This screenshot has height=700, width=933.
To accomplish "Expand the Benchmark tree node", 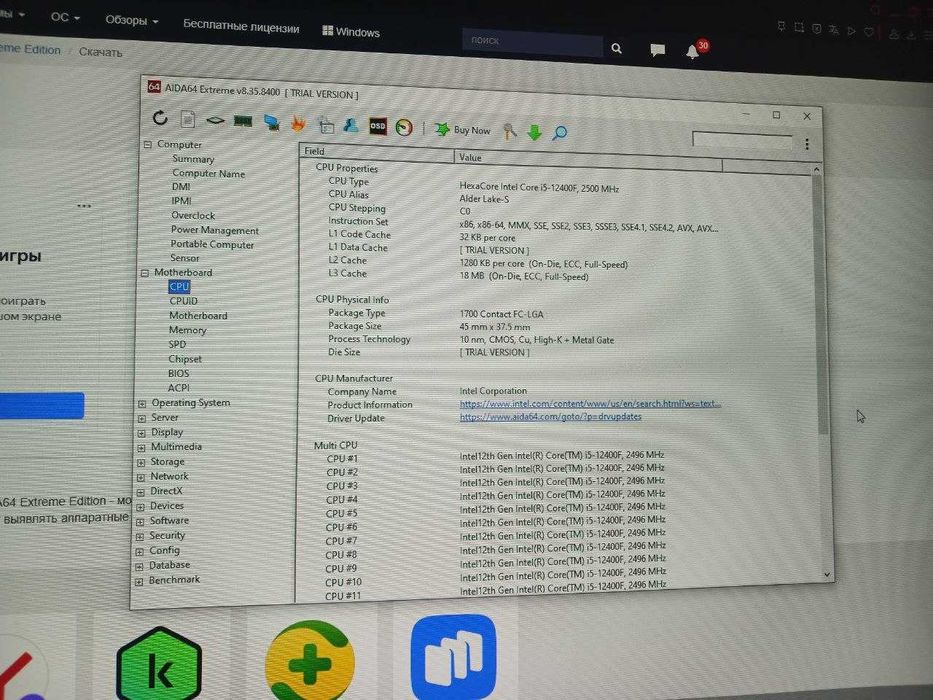I will 139,582.
